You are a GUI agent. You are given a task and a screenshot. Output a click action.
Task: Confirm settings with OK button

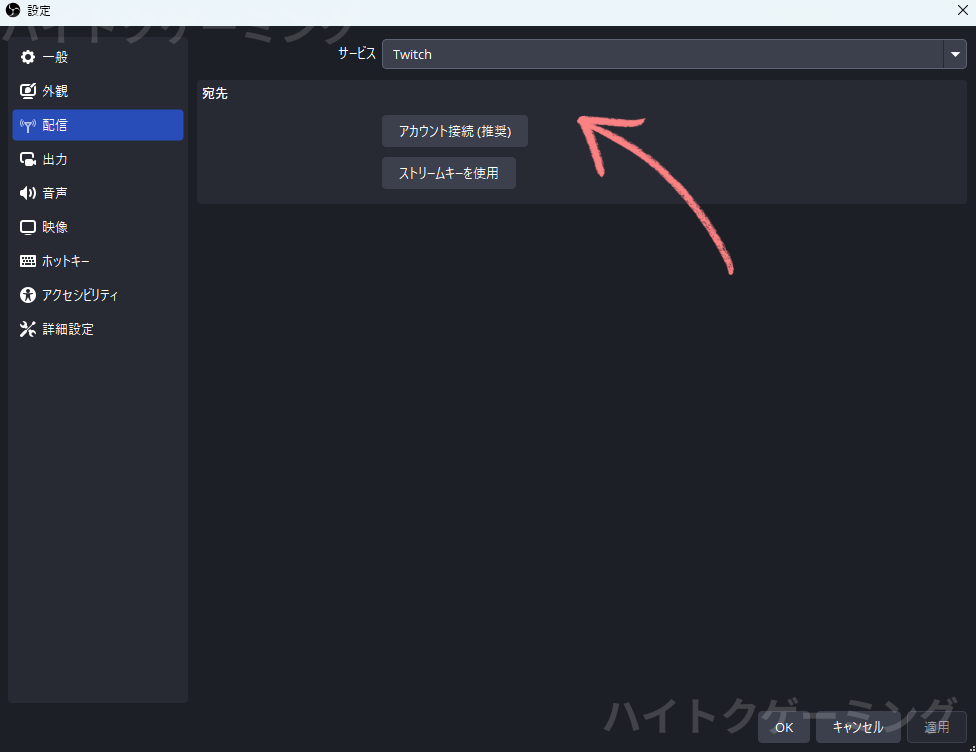(x=784, y=727)
